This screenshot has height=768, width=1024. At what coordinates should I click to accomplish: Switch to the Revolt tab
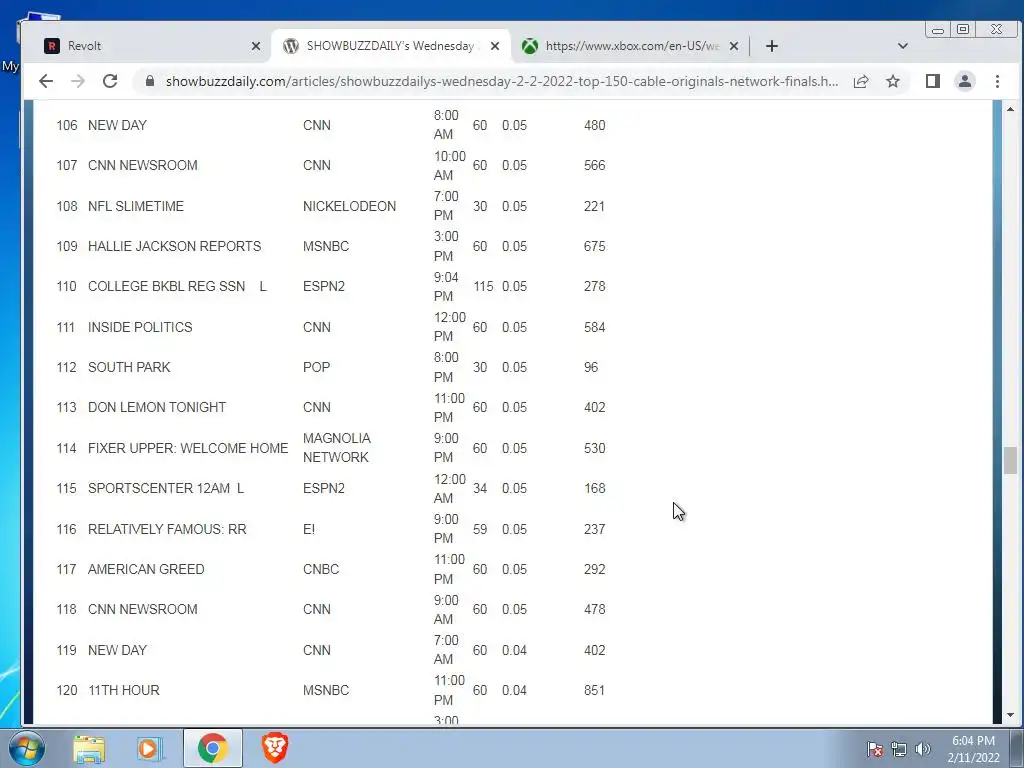152,46
